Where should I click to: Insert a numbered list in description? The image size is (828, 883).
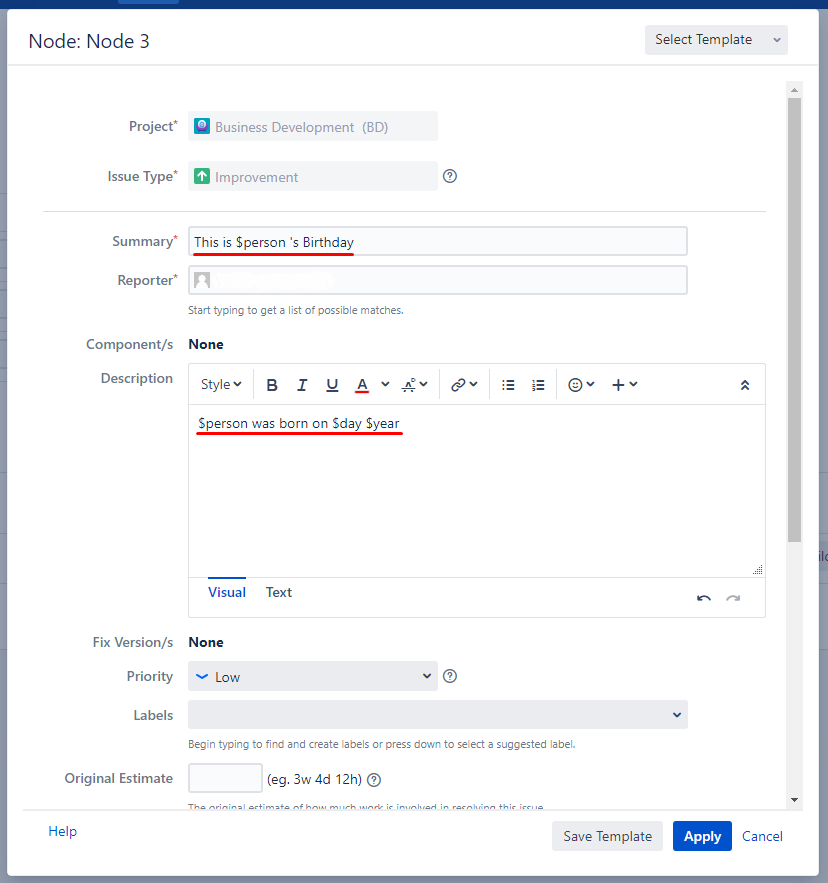point(538,385)
